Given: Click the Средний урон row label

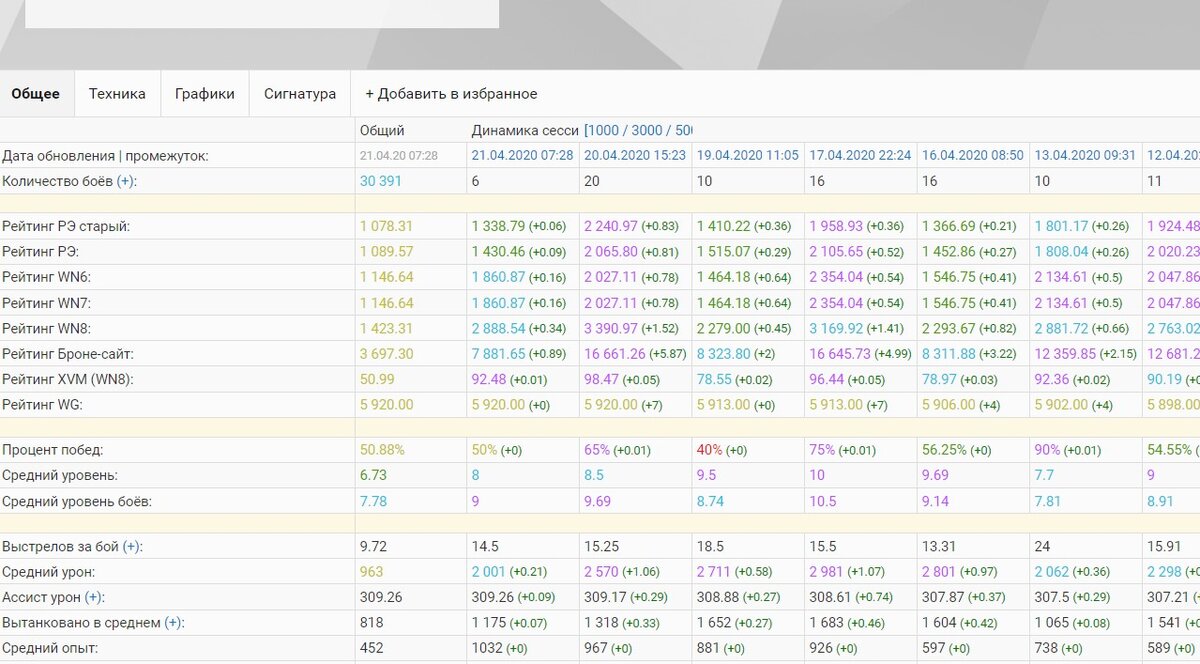Looking at the screenshot, I should (48, 572).
